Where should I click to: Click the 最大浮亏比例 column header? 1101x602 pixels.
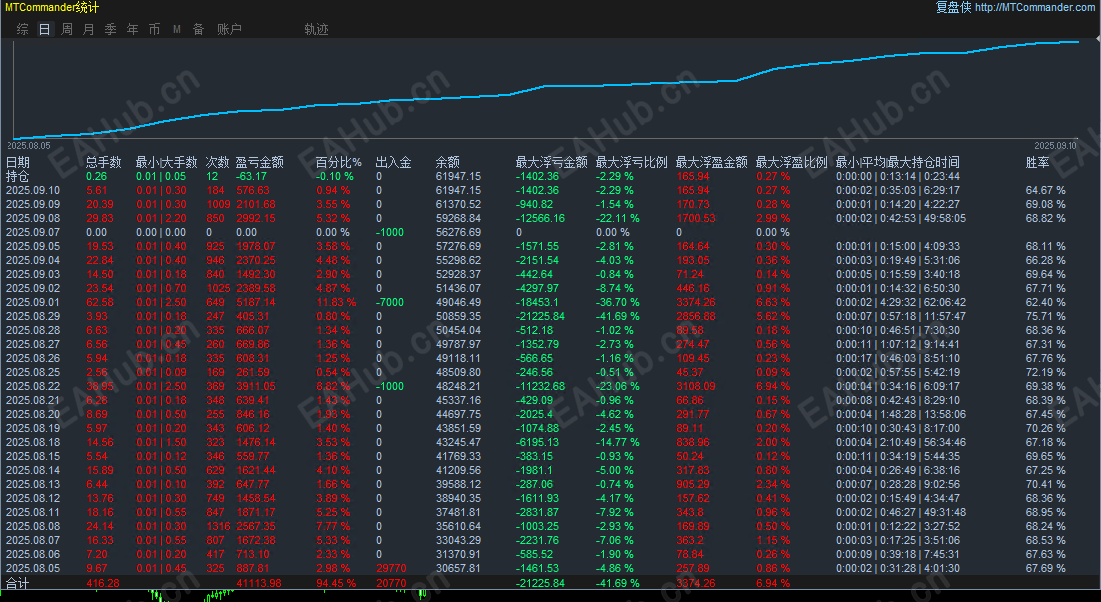631,162
